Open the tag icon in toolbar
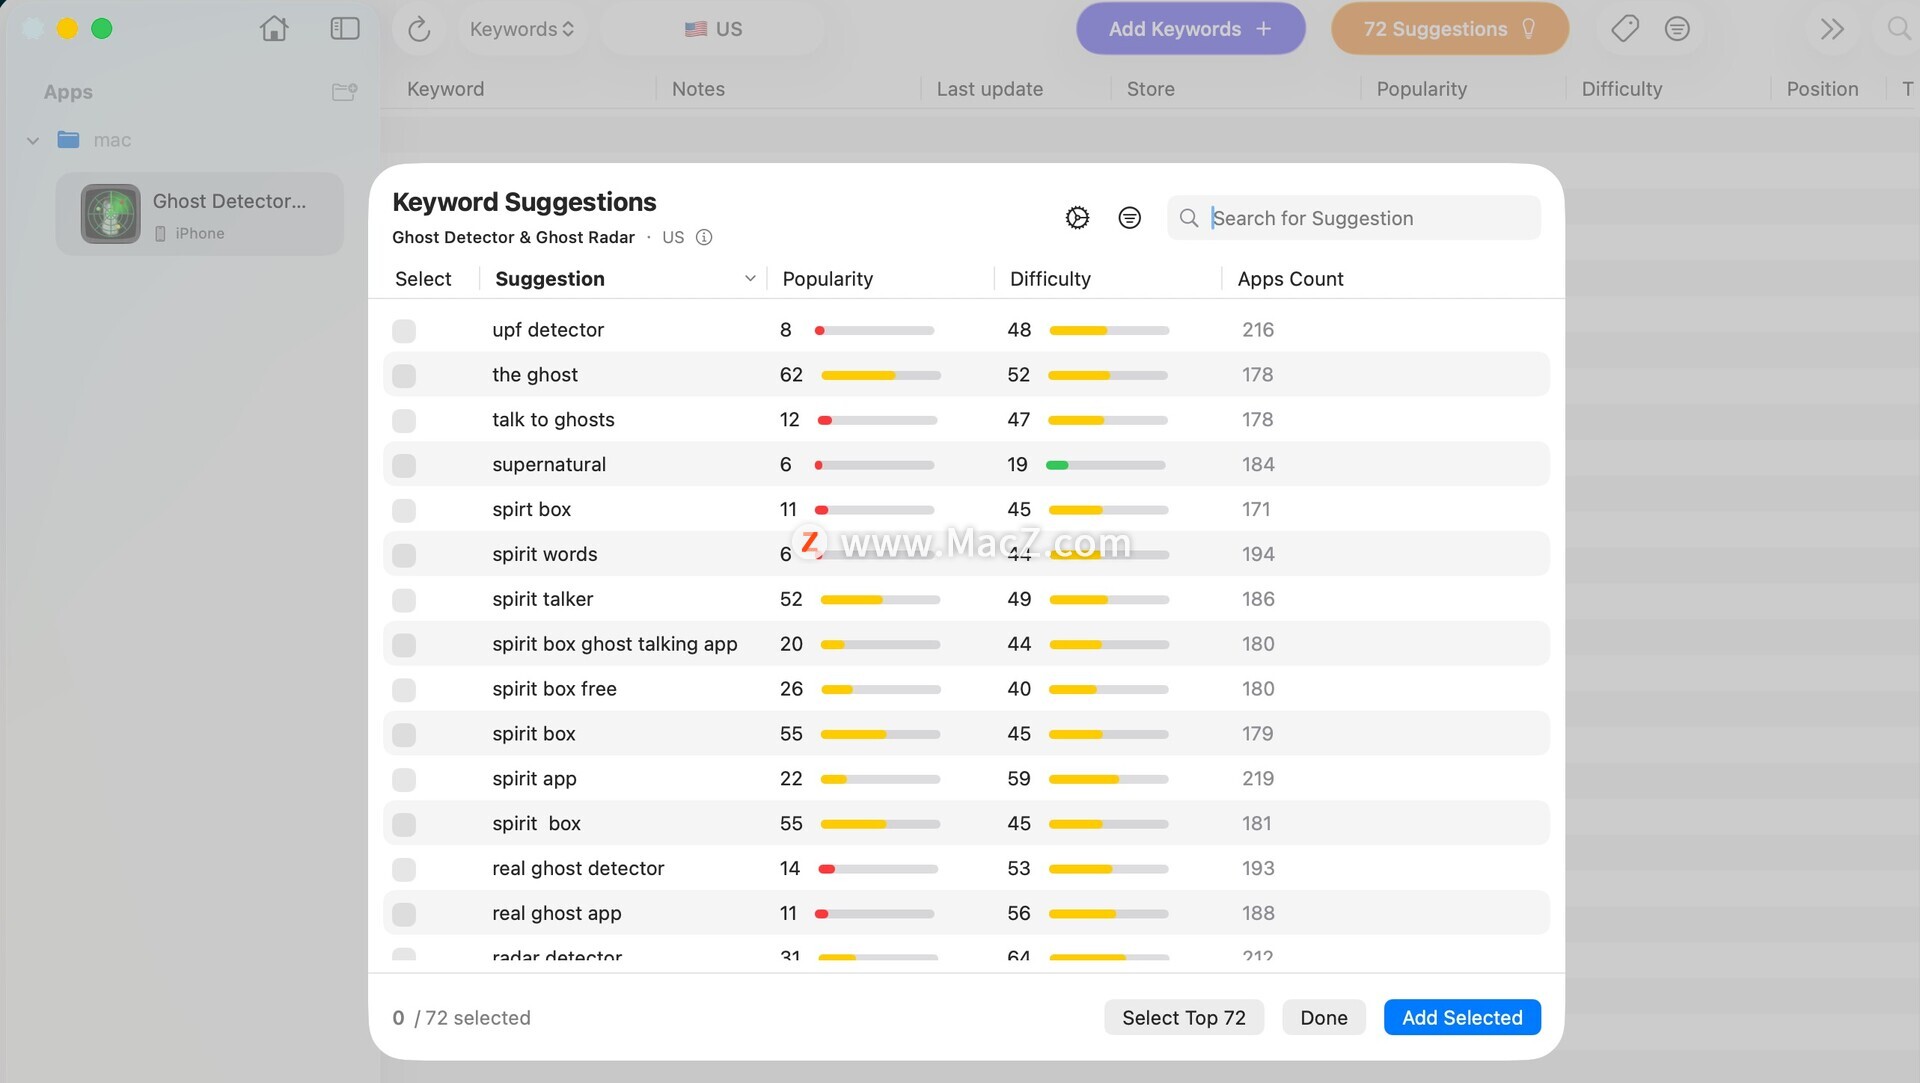Screen dimensions: 1920x1083 pyautogui.click(x=1625, y=29)
